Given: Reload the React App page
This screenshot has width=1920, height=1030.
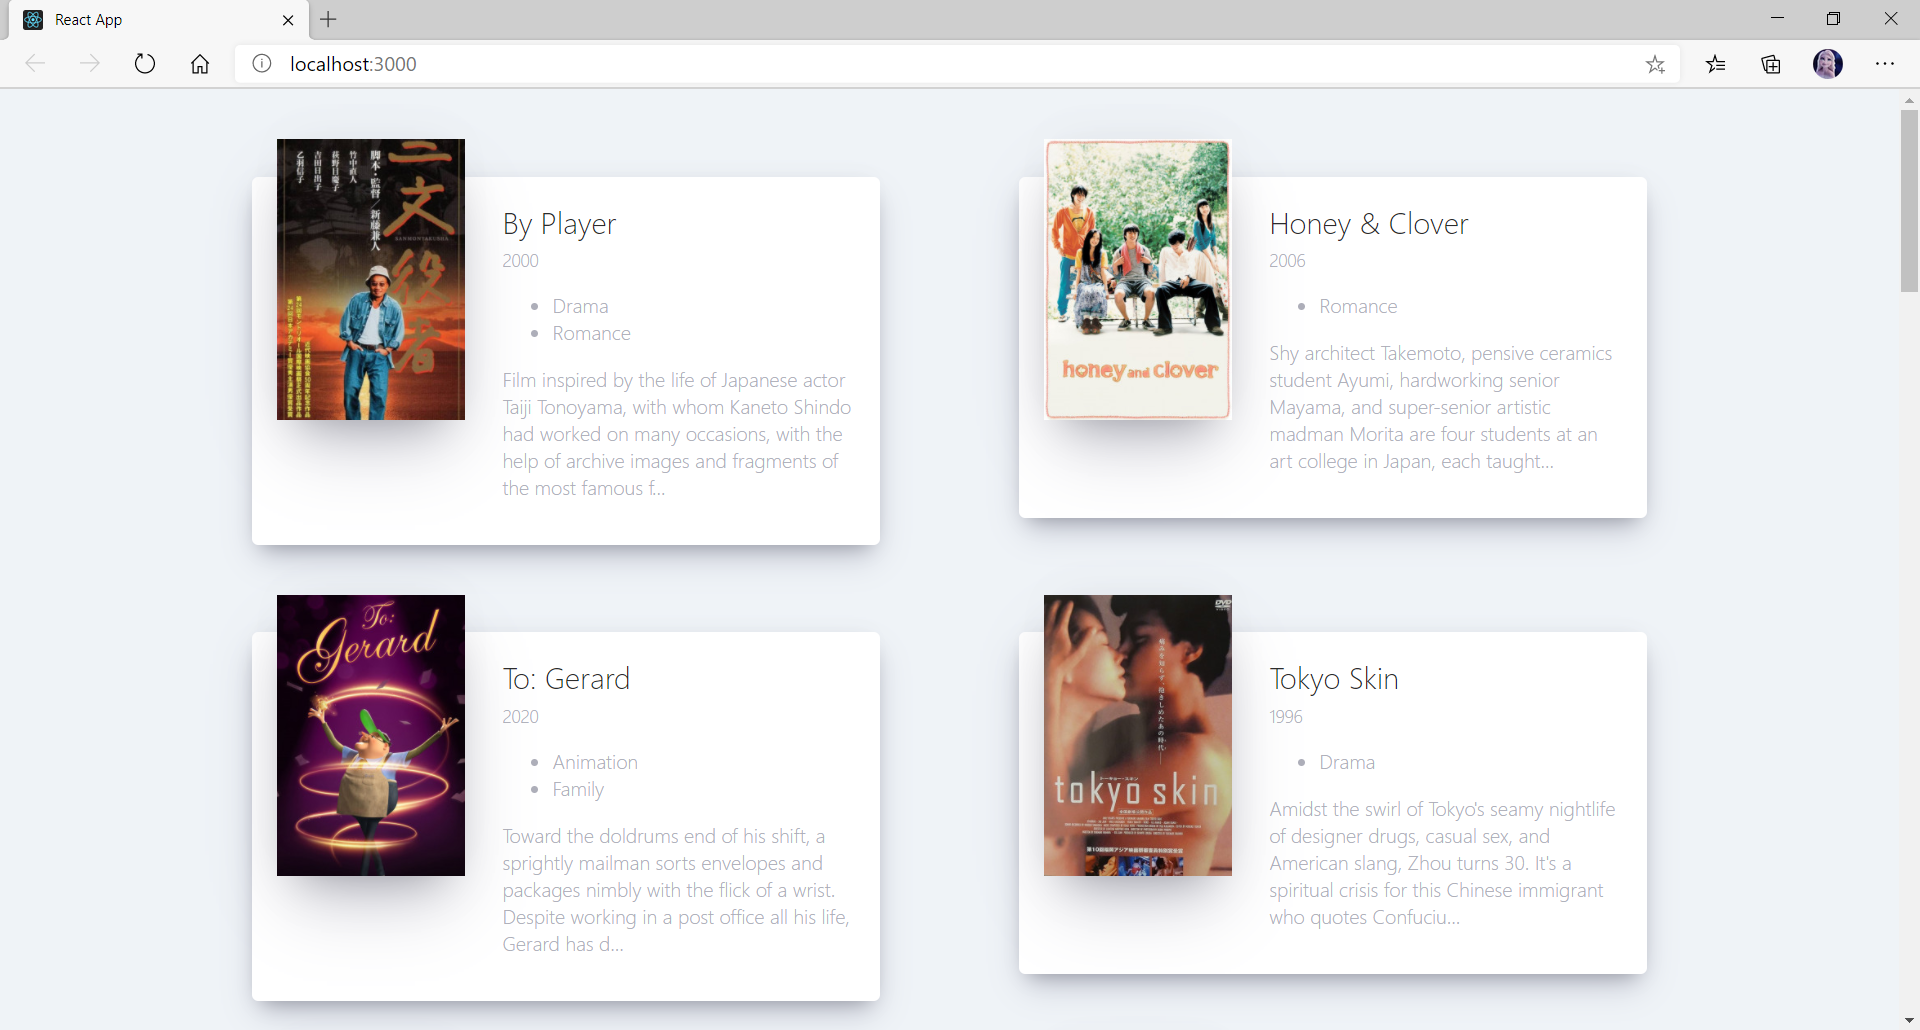Looking at the screenshot, I should click(x=145, y=63).
